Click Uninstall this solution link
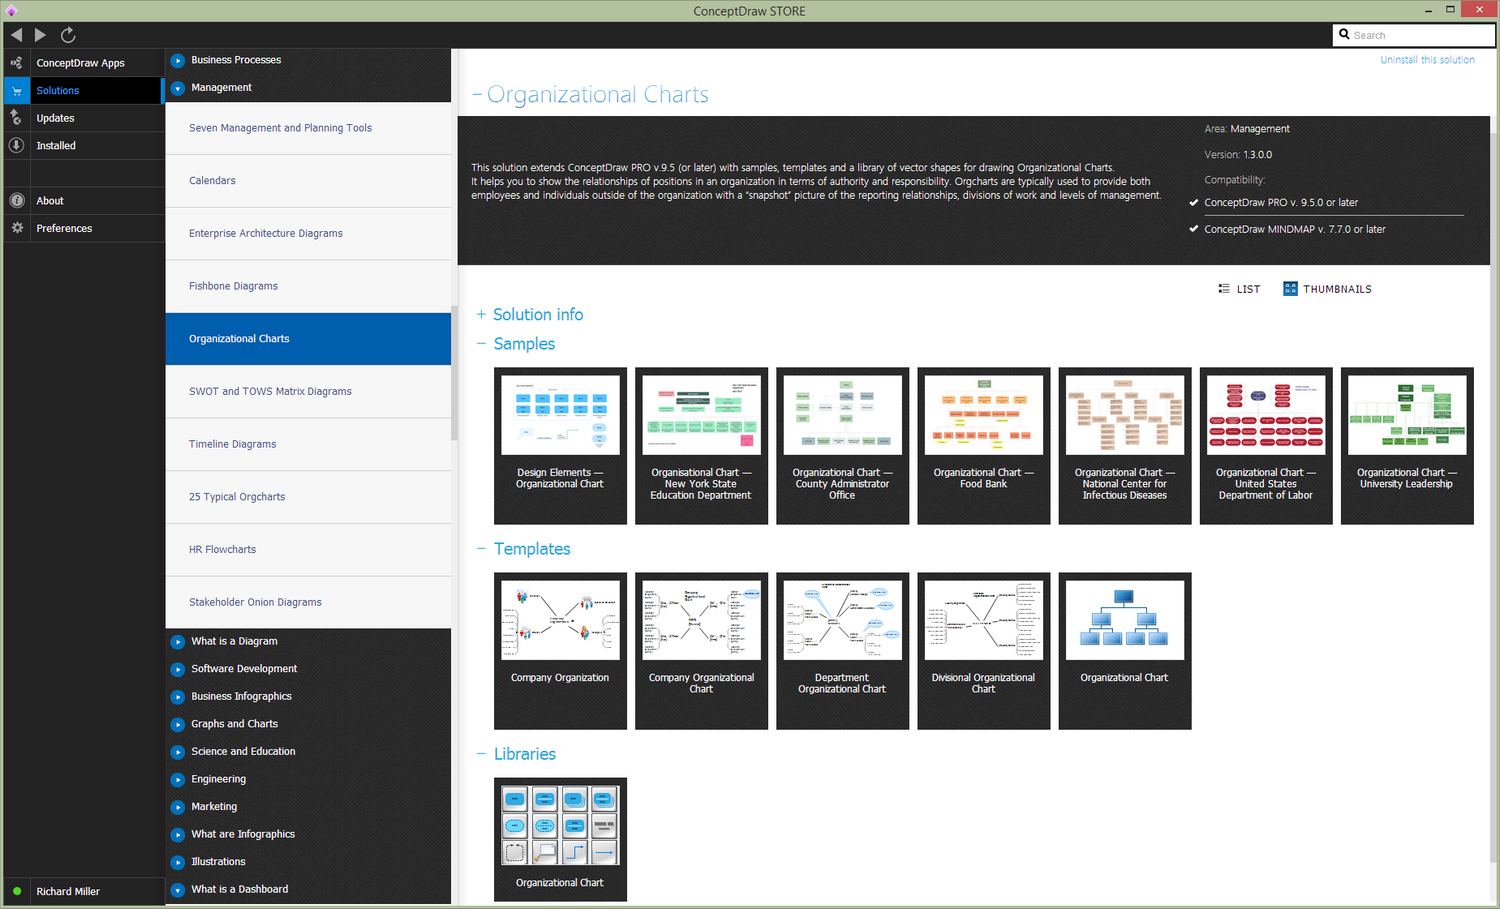The height and width of the screenshot is (909, 1500). (x=1427, y=60)
